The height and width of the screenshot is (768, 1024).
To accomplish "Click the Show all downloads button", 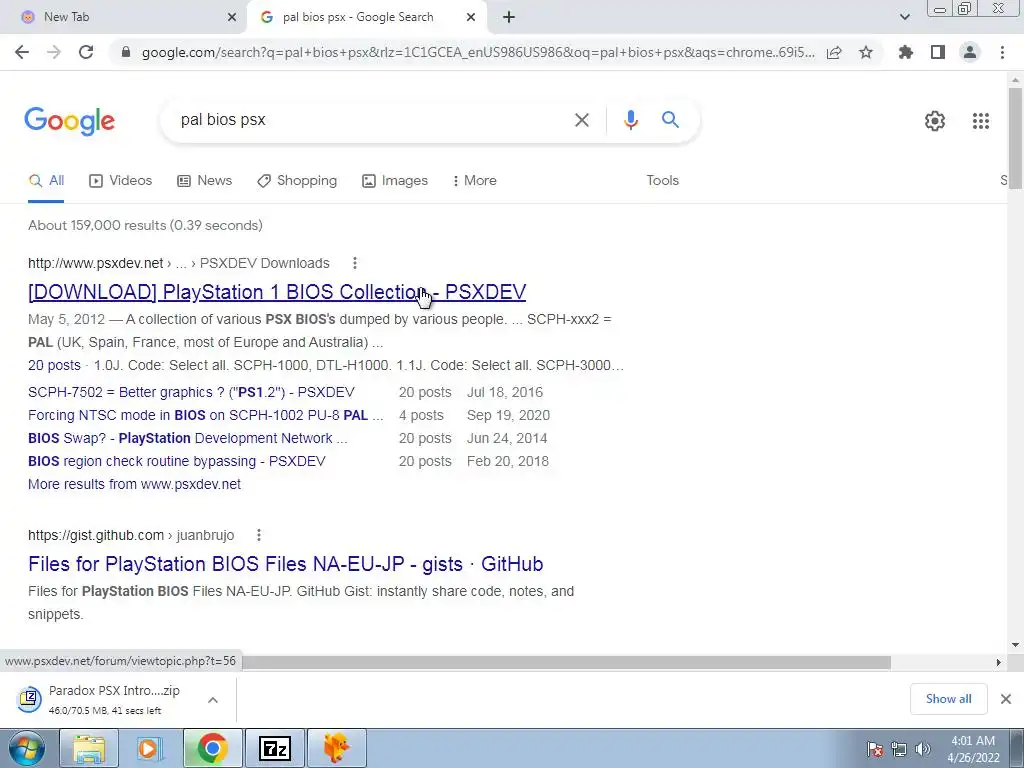I will pyautogui.click(x=948, y=699).
